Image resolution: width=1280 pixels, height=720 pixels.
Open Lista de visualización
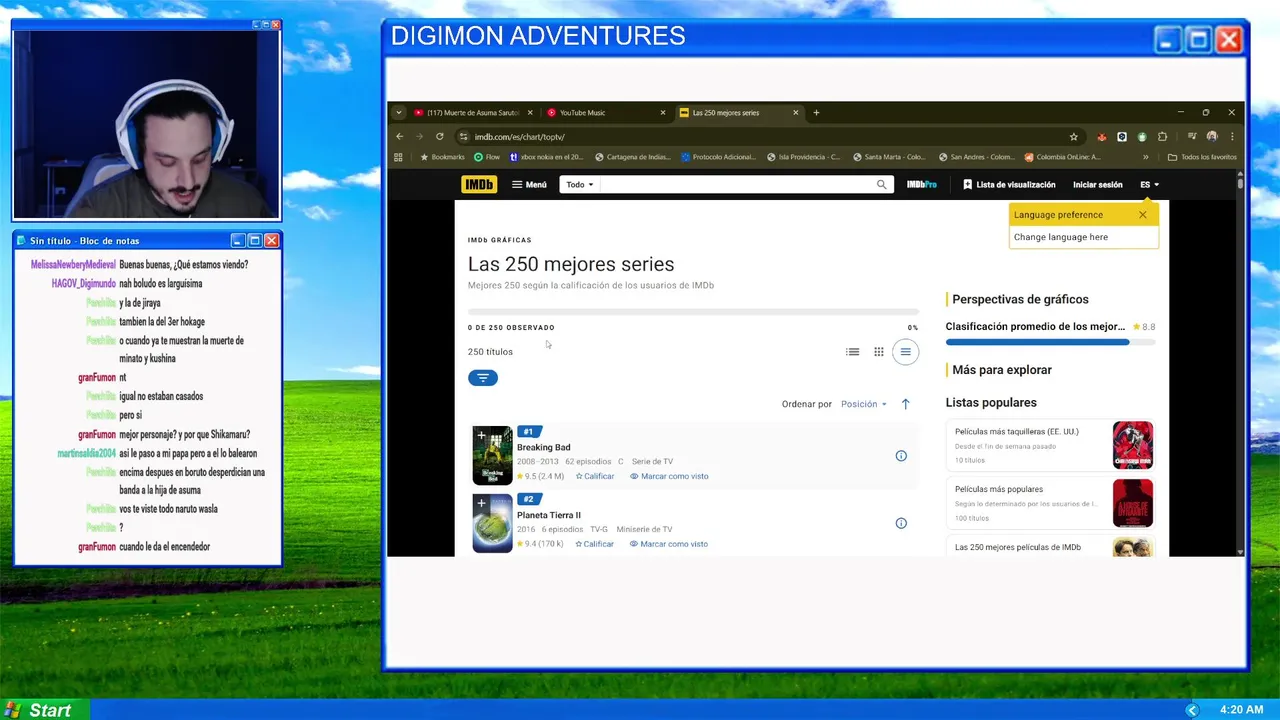point(1009,184)
